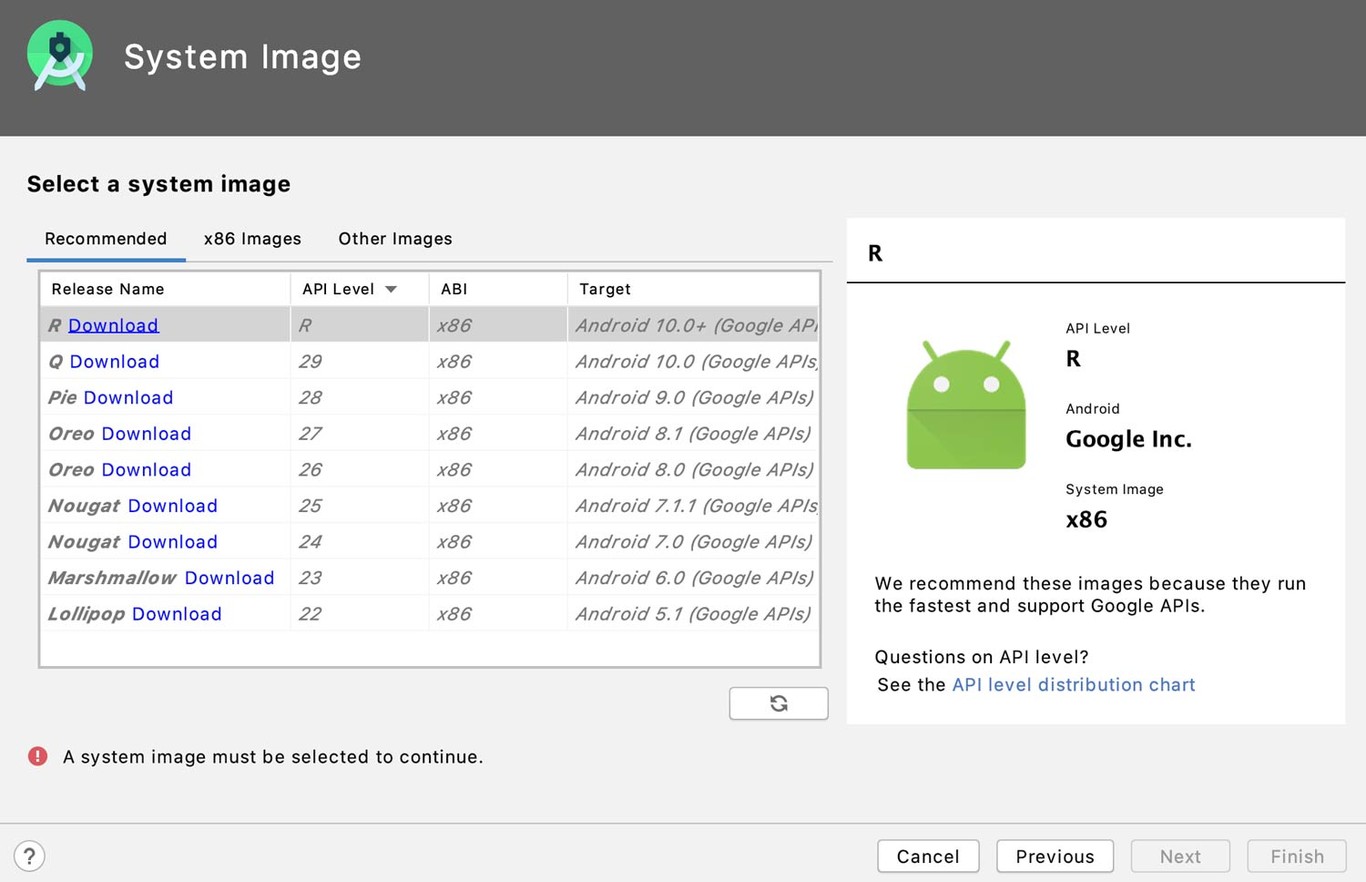Click the Release Name column header
This screenshot has width=1366, height=882.
tap(107, 288)
